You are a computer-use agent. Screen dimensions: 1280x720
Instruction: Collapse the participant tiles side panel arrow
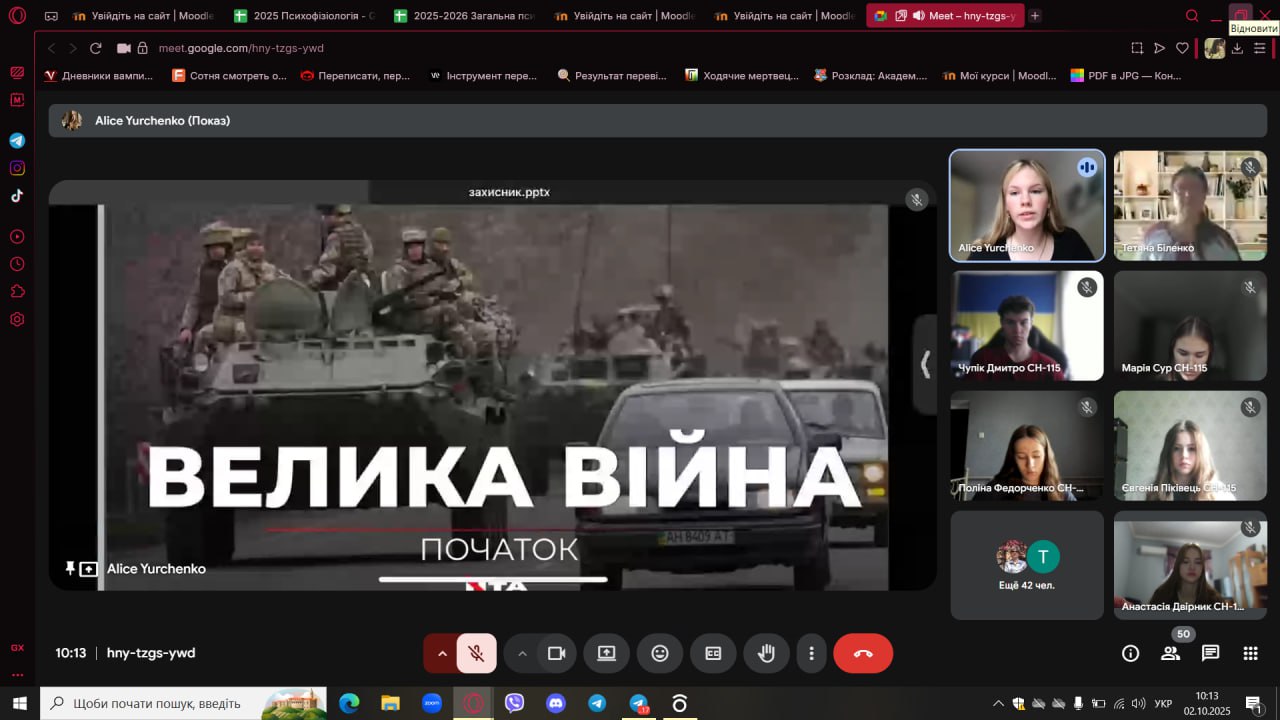pos(925,365)
